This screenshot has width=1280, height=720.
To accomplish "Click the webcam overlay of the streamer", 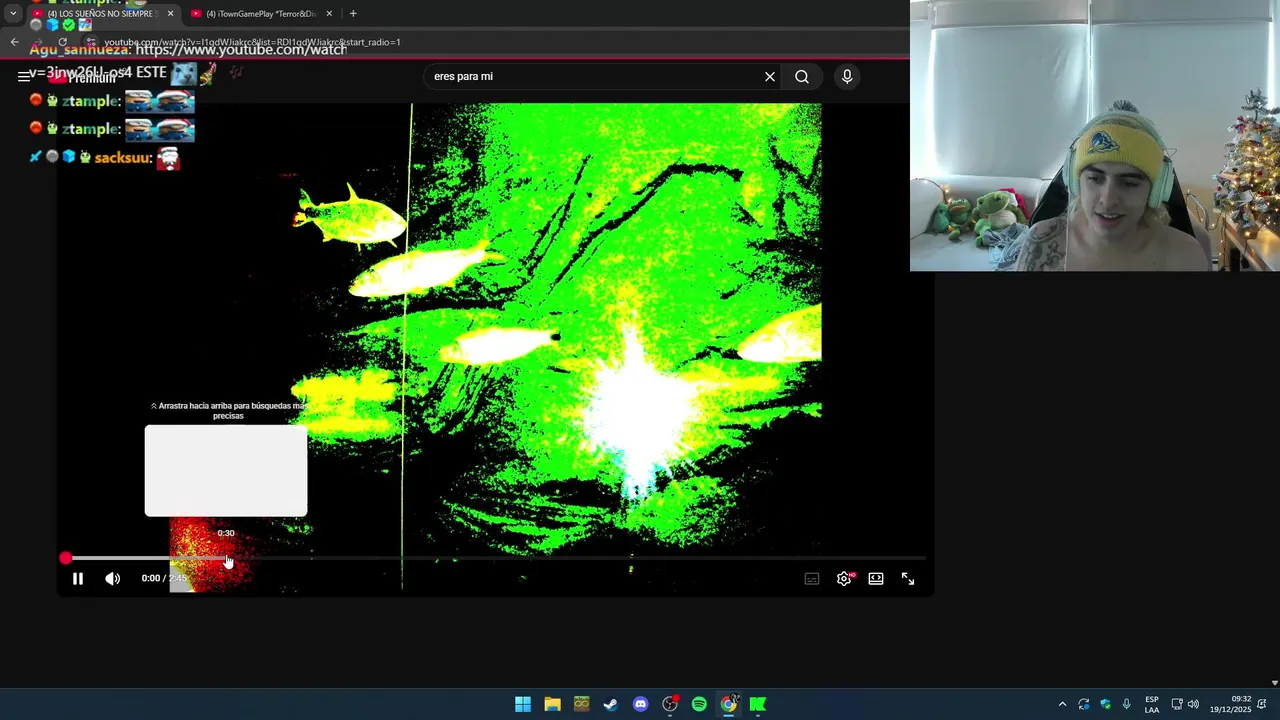I will click(x=1095, y=135).
